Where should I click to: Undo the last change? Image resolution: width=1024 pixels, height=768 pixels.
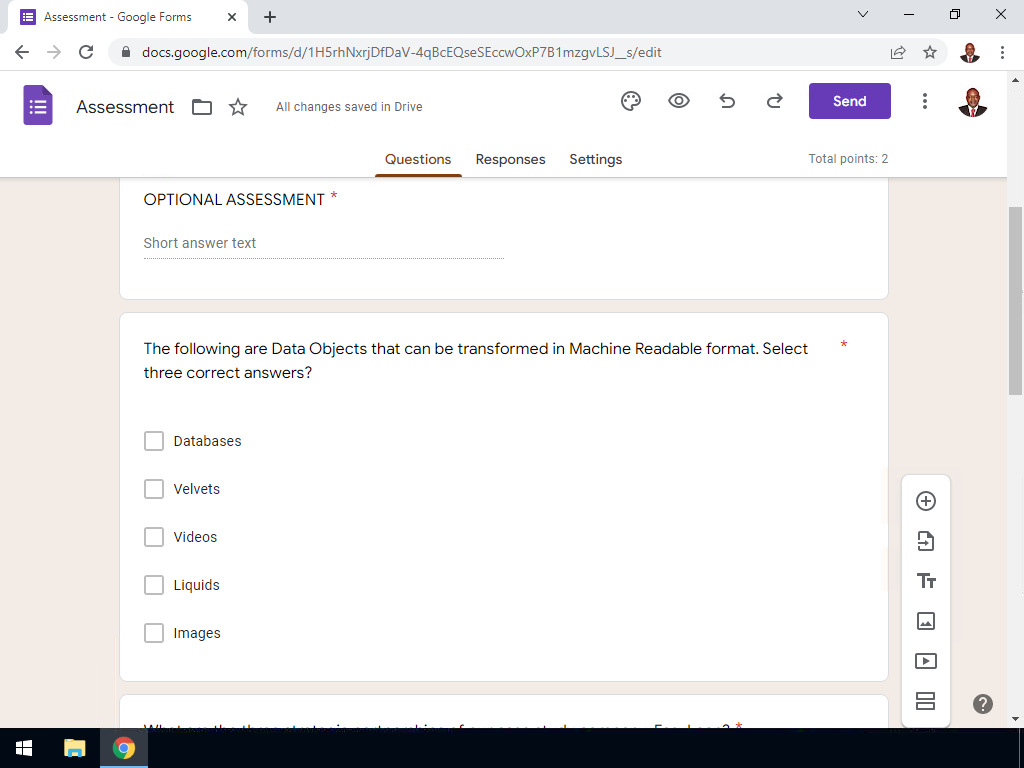[x=727, y=101]
